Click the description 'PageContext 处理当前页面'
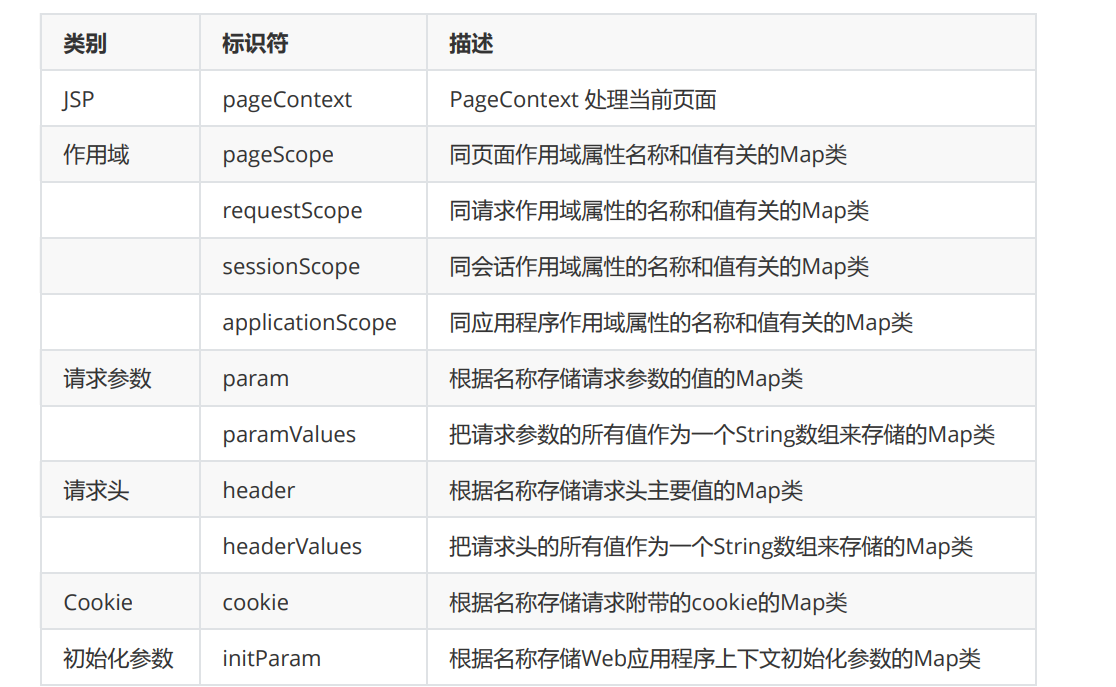This screenshot has height=687, width=1116. [583, 100]
